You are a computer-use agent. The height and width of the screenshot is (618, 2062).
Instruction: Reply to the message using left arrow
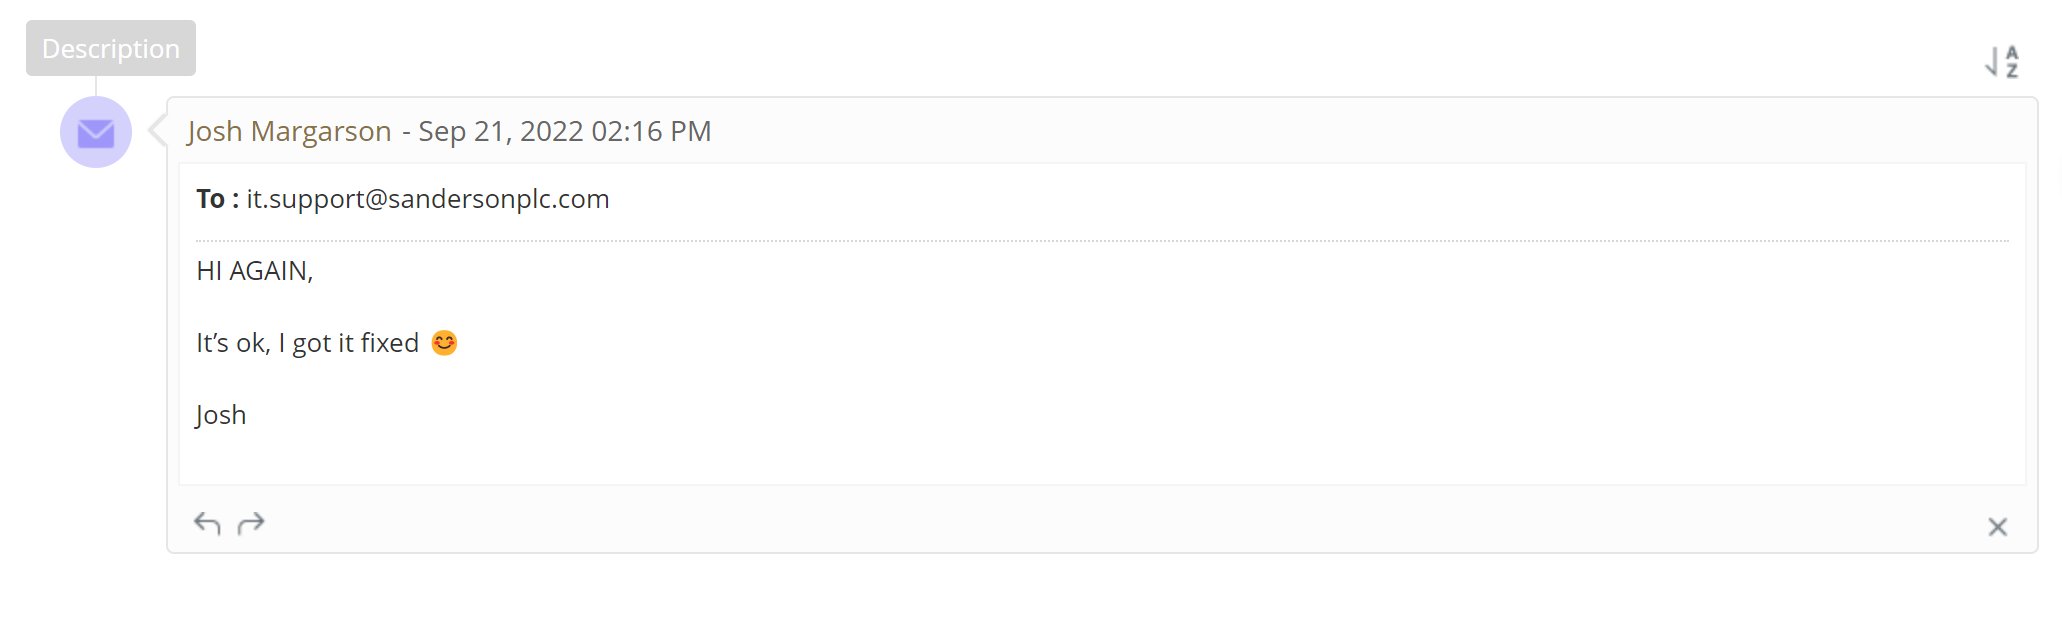click(207, 523)
